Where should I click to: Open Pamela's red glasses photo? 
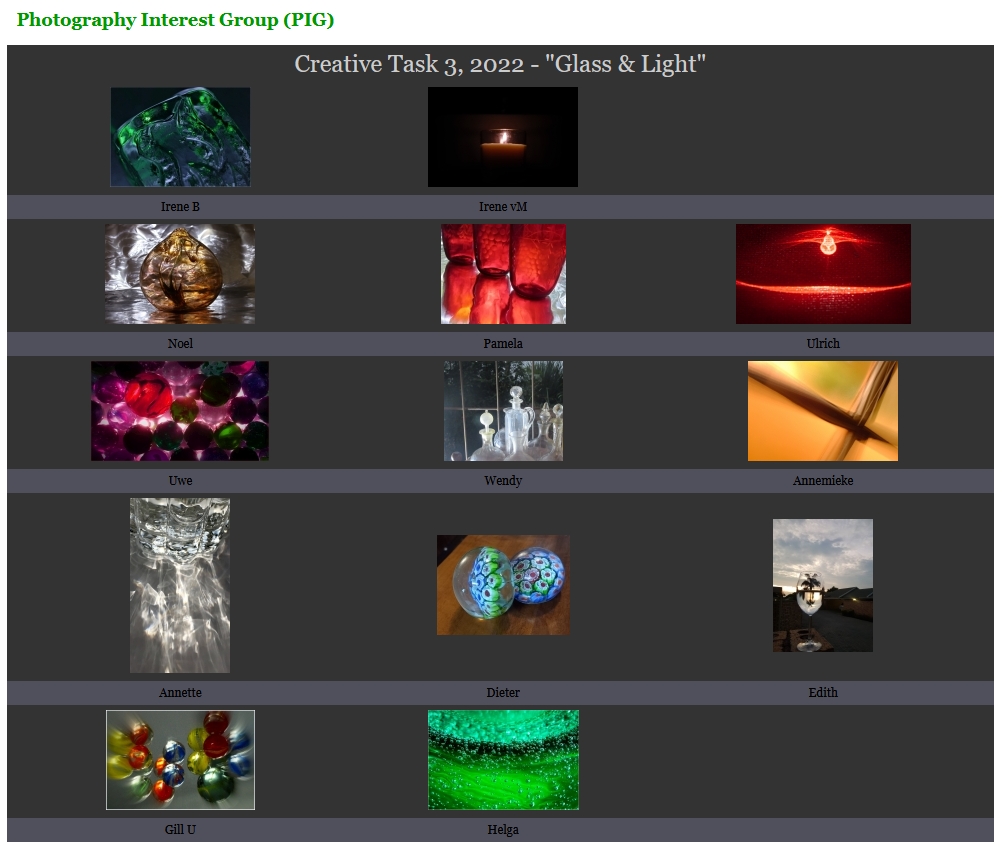[x=504, y=274]
